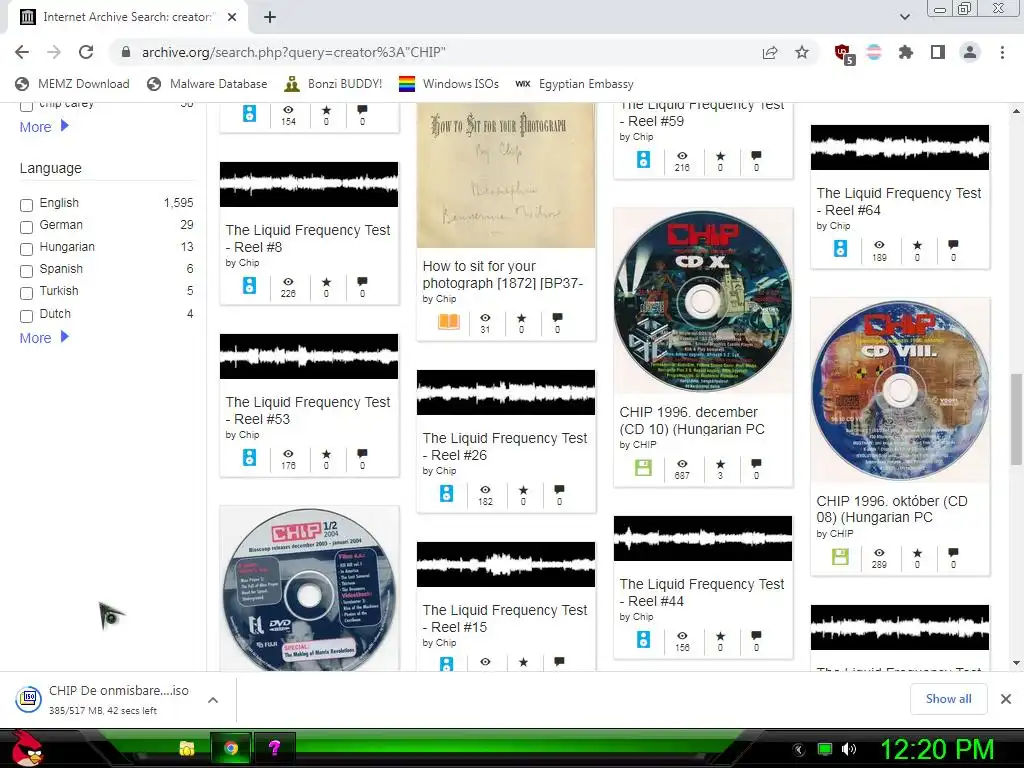Expand More under the creator filter list
Viewport: 1024px width, 768px height.
[44, 127]
